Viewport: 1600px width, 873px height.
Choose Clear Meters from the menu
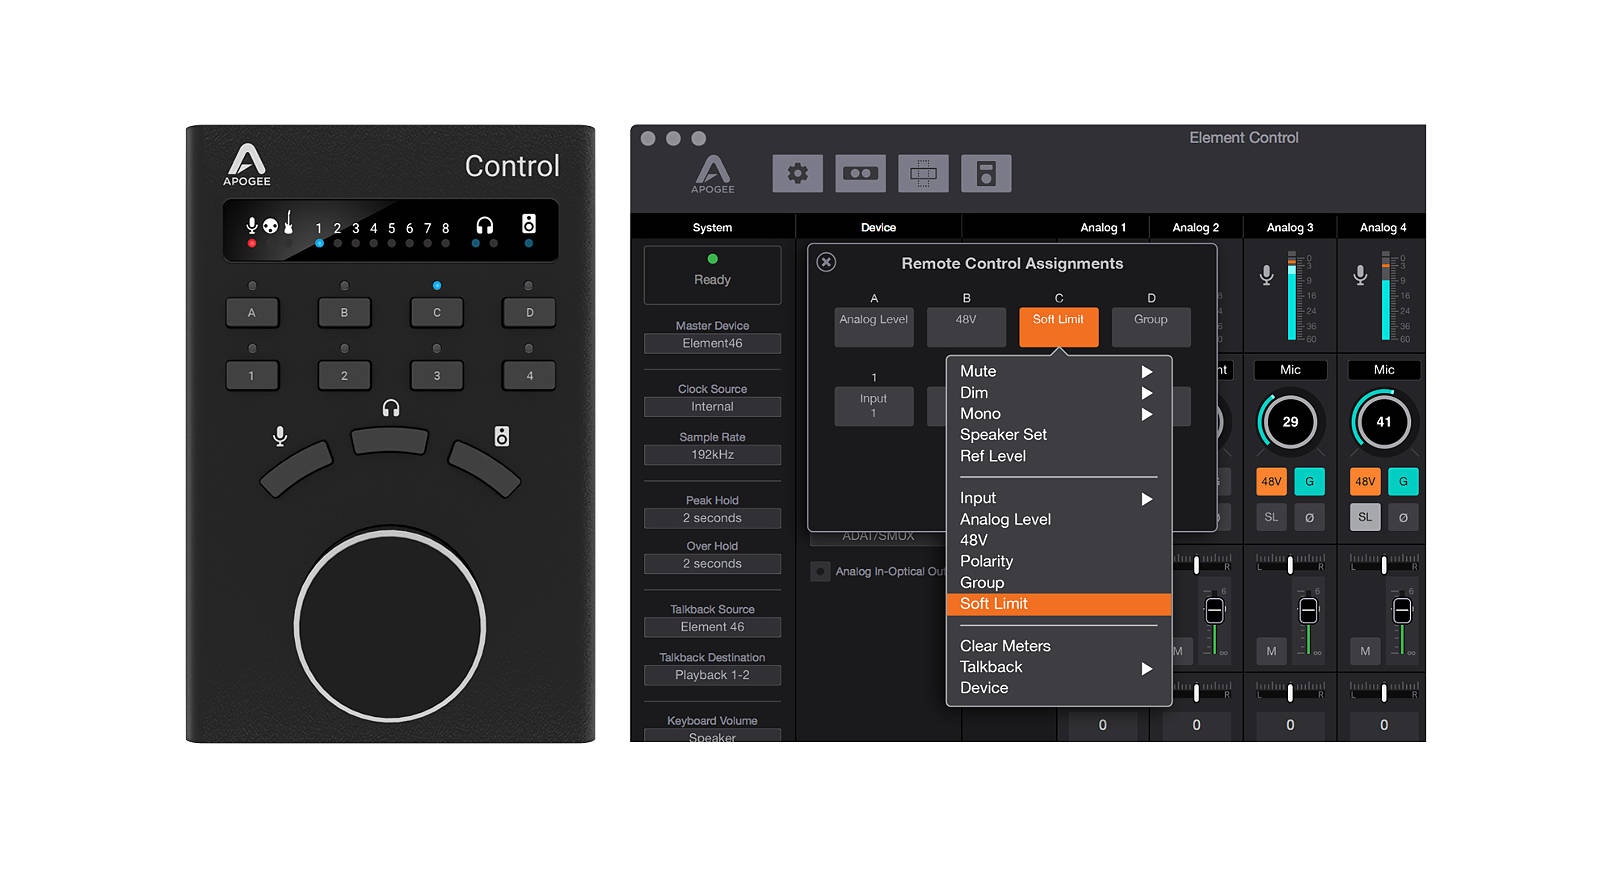(1058, 646)
